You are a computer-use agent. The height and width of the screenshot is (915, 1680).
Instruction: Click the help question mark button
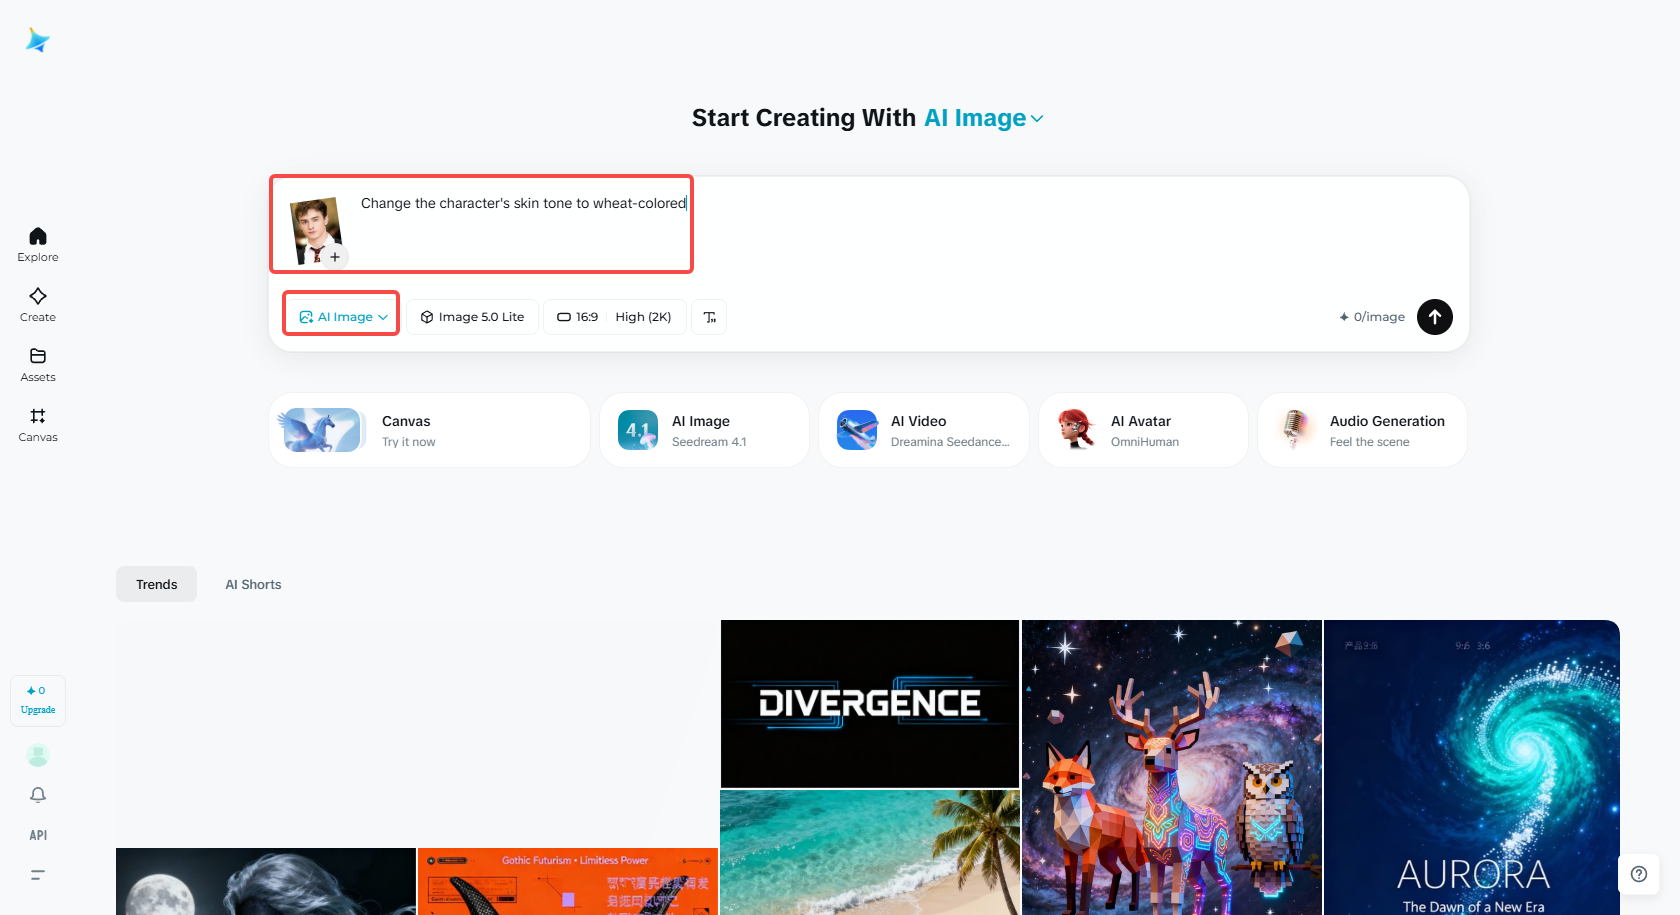pos(1639,874)
